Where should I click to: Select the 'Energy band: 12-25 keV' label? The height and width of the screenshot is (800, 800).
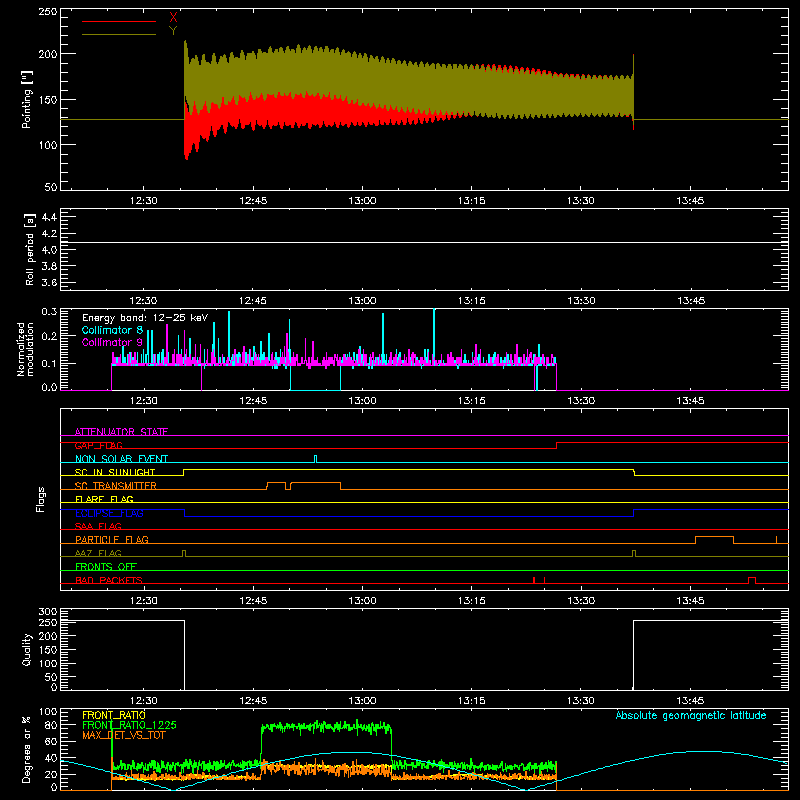(145, 318)
